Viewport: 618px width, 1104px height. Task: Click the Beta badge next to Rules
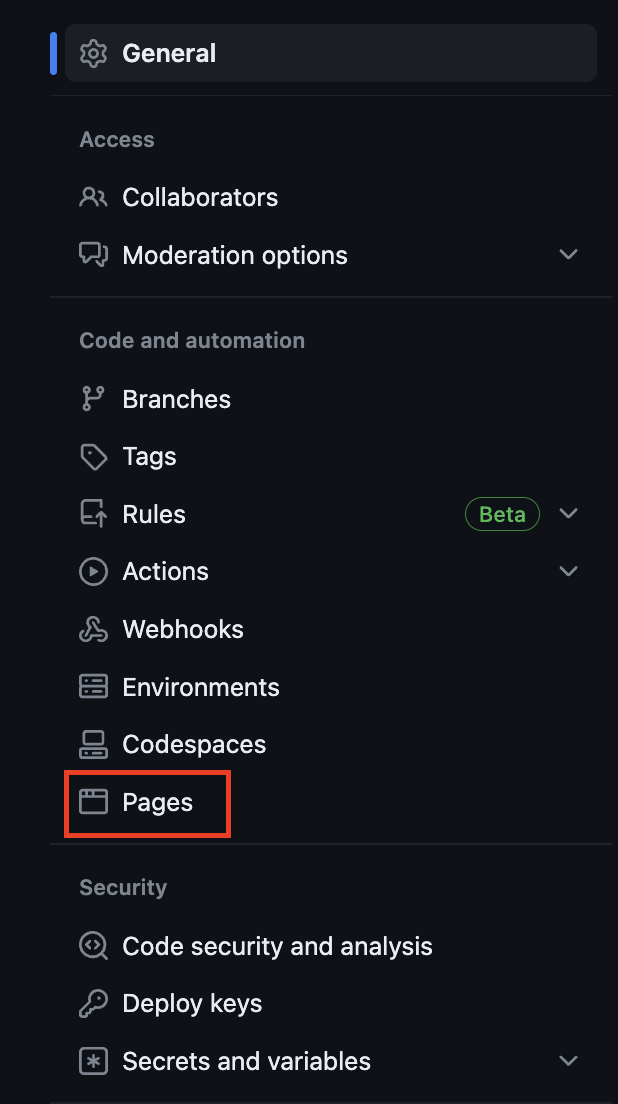click(502, 514)
